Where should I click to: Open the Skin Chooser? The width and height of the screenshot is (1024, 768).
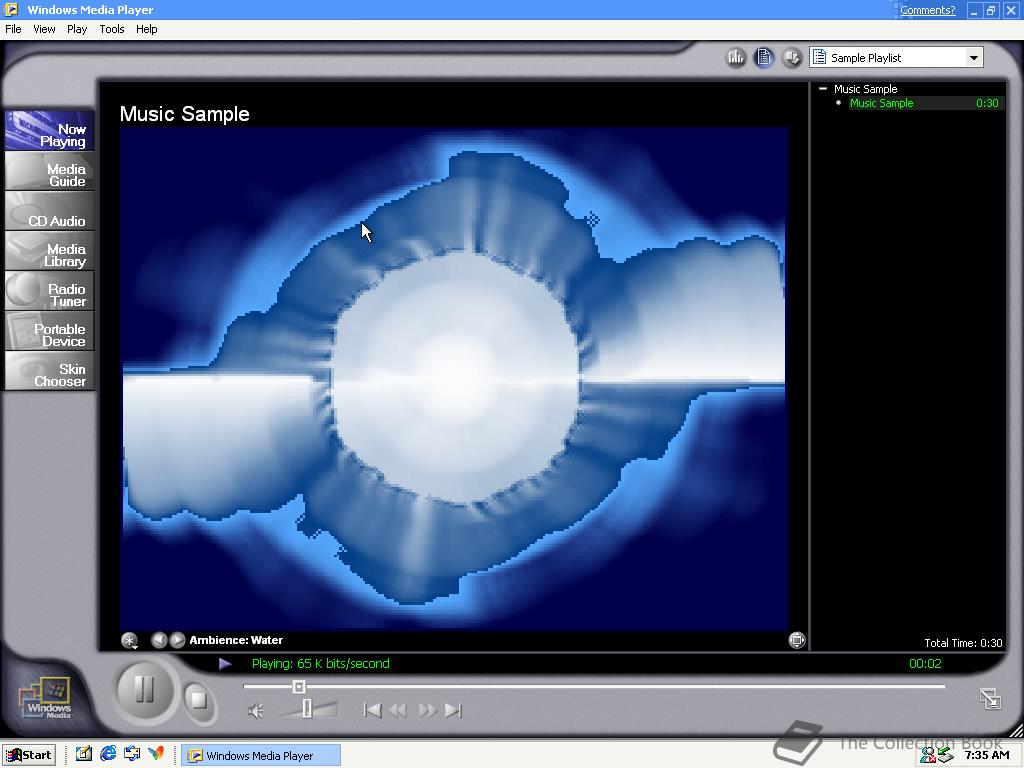point(50,372)
